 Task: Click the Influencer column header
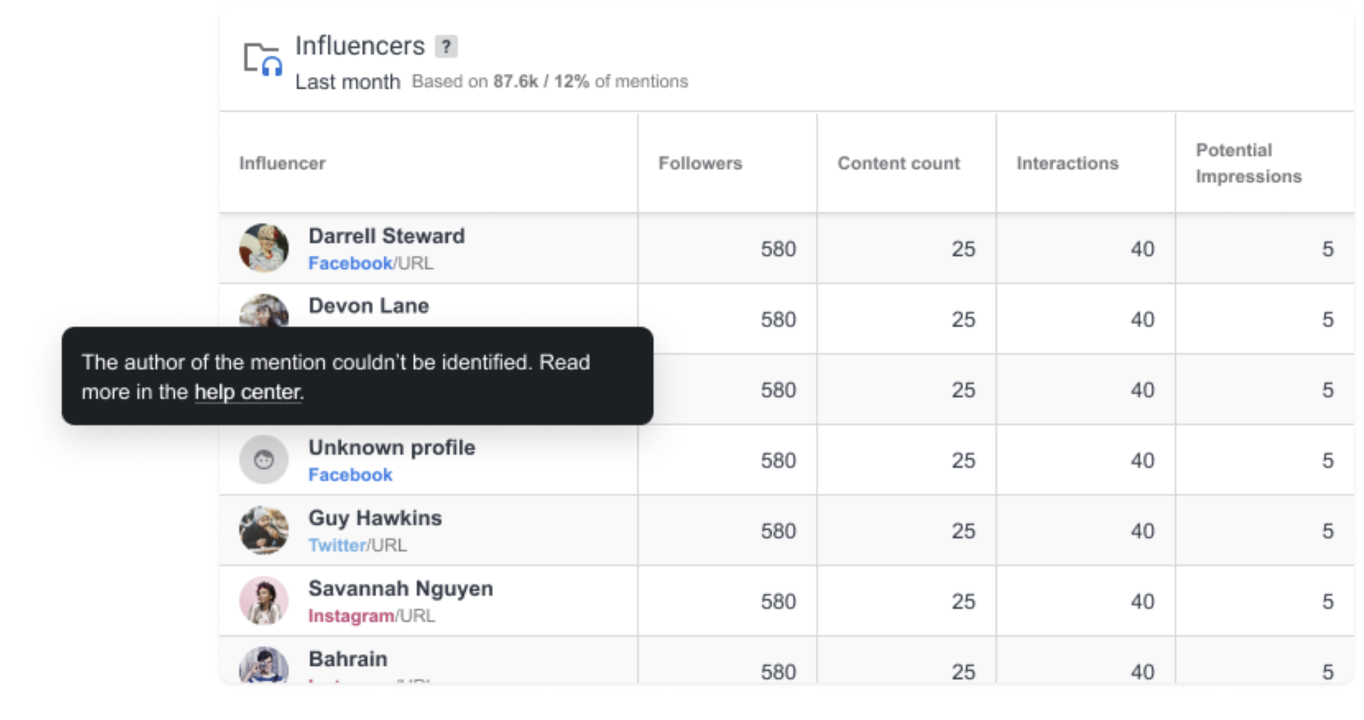pos(282,163)
